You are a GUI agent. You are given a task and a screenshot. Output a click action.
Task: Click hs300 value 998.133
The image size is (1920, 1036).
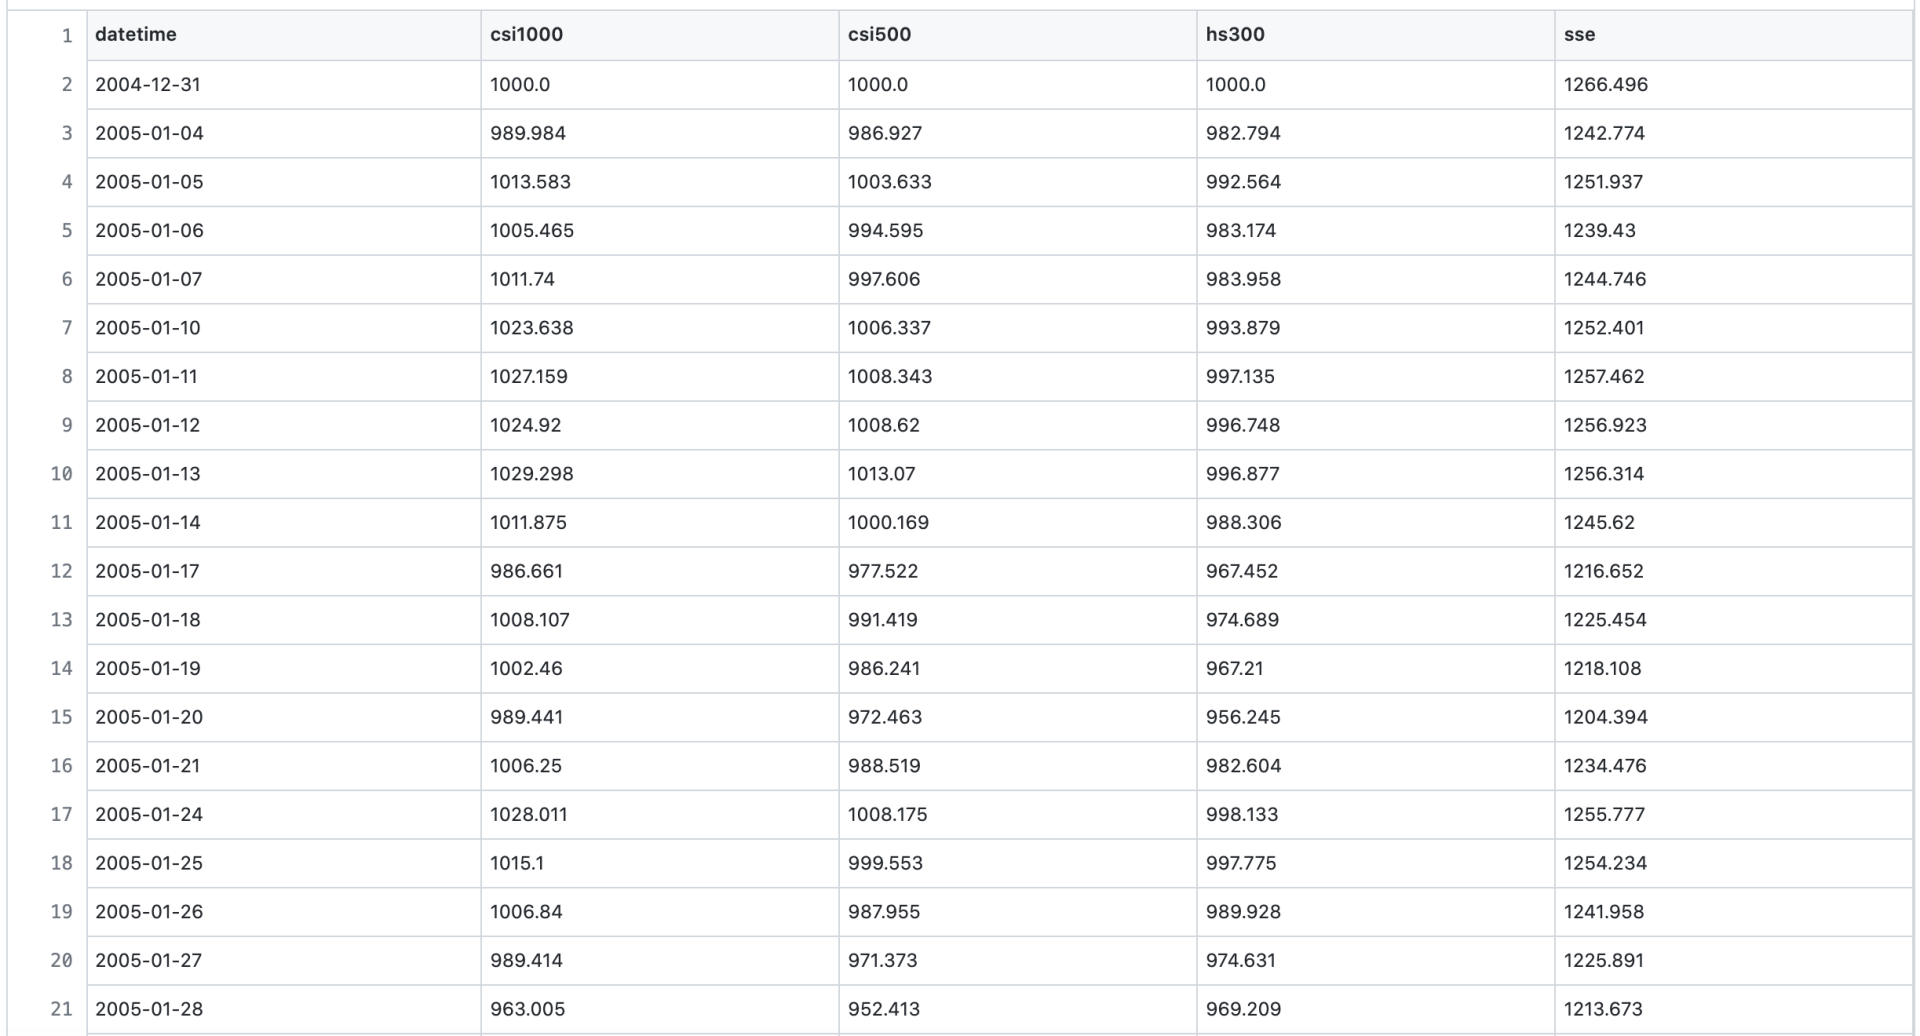1241,814
